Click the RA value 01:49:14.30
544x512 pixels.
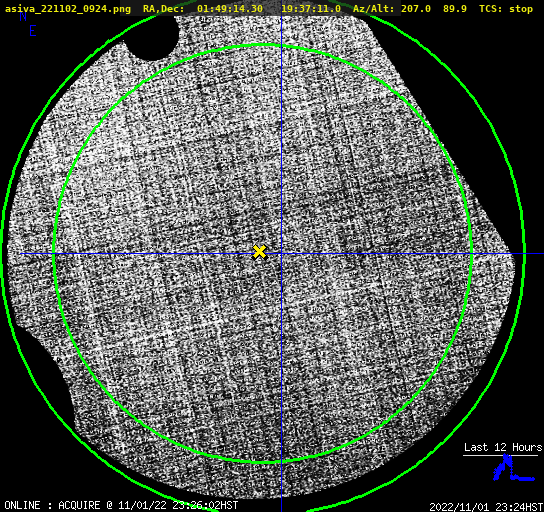(230, 9)
